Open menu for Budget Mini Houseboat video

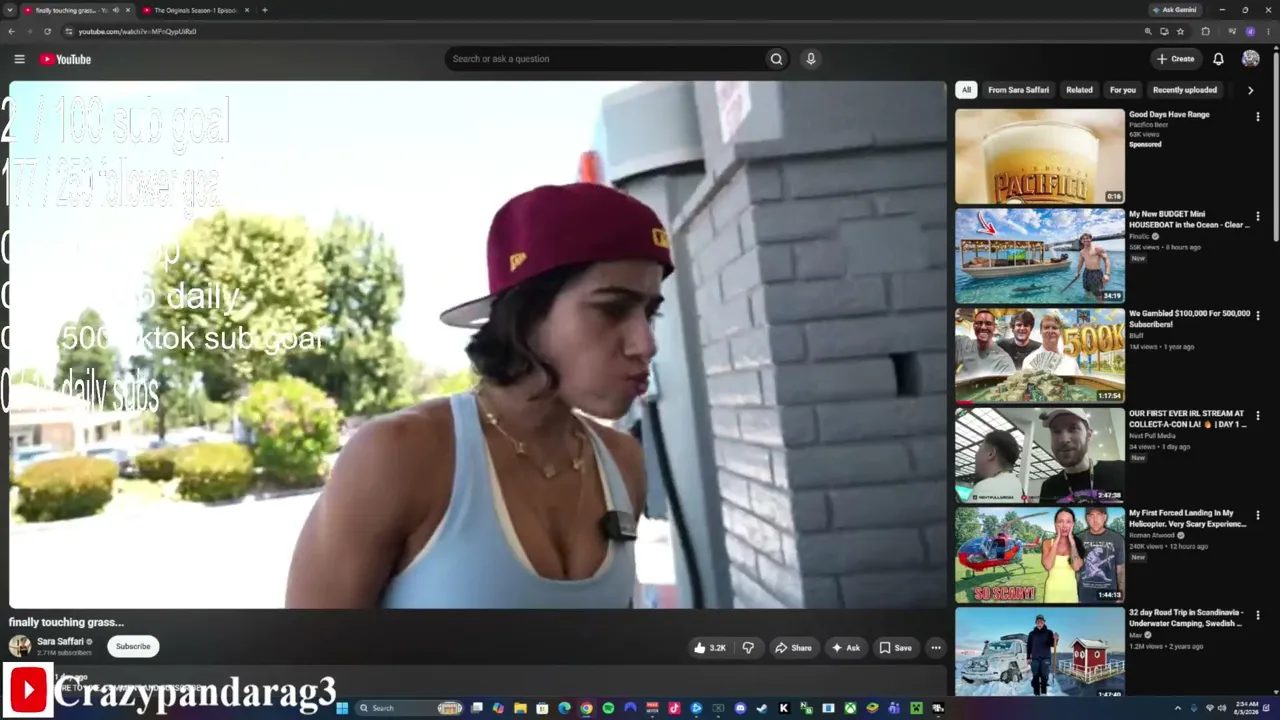point(1257,216)
